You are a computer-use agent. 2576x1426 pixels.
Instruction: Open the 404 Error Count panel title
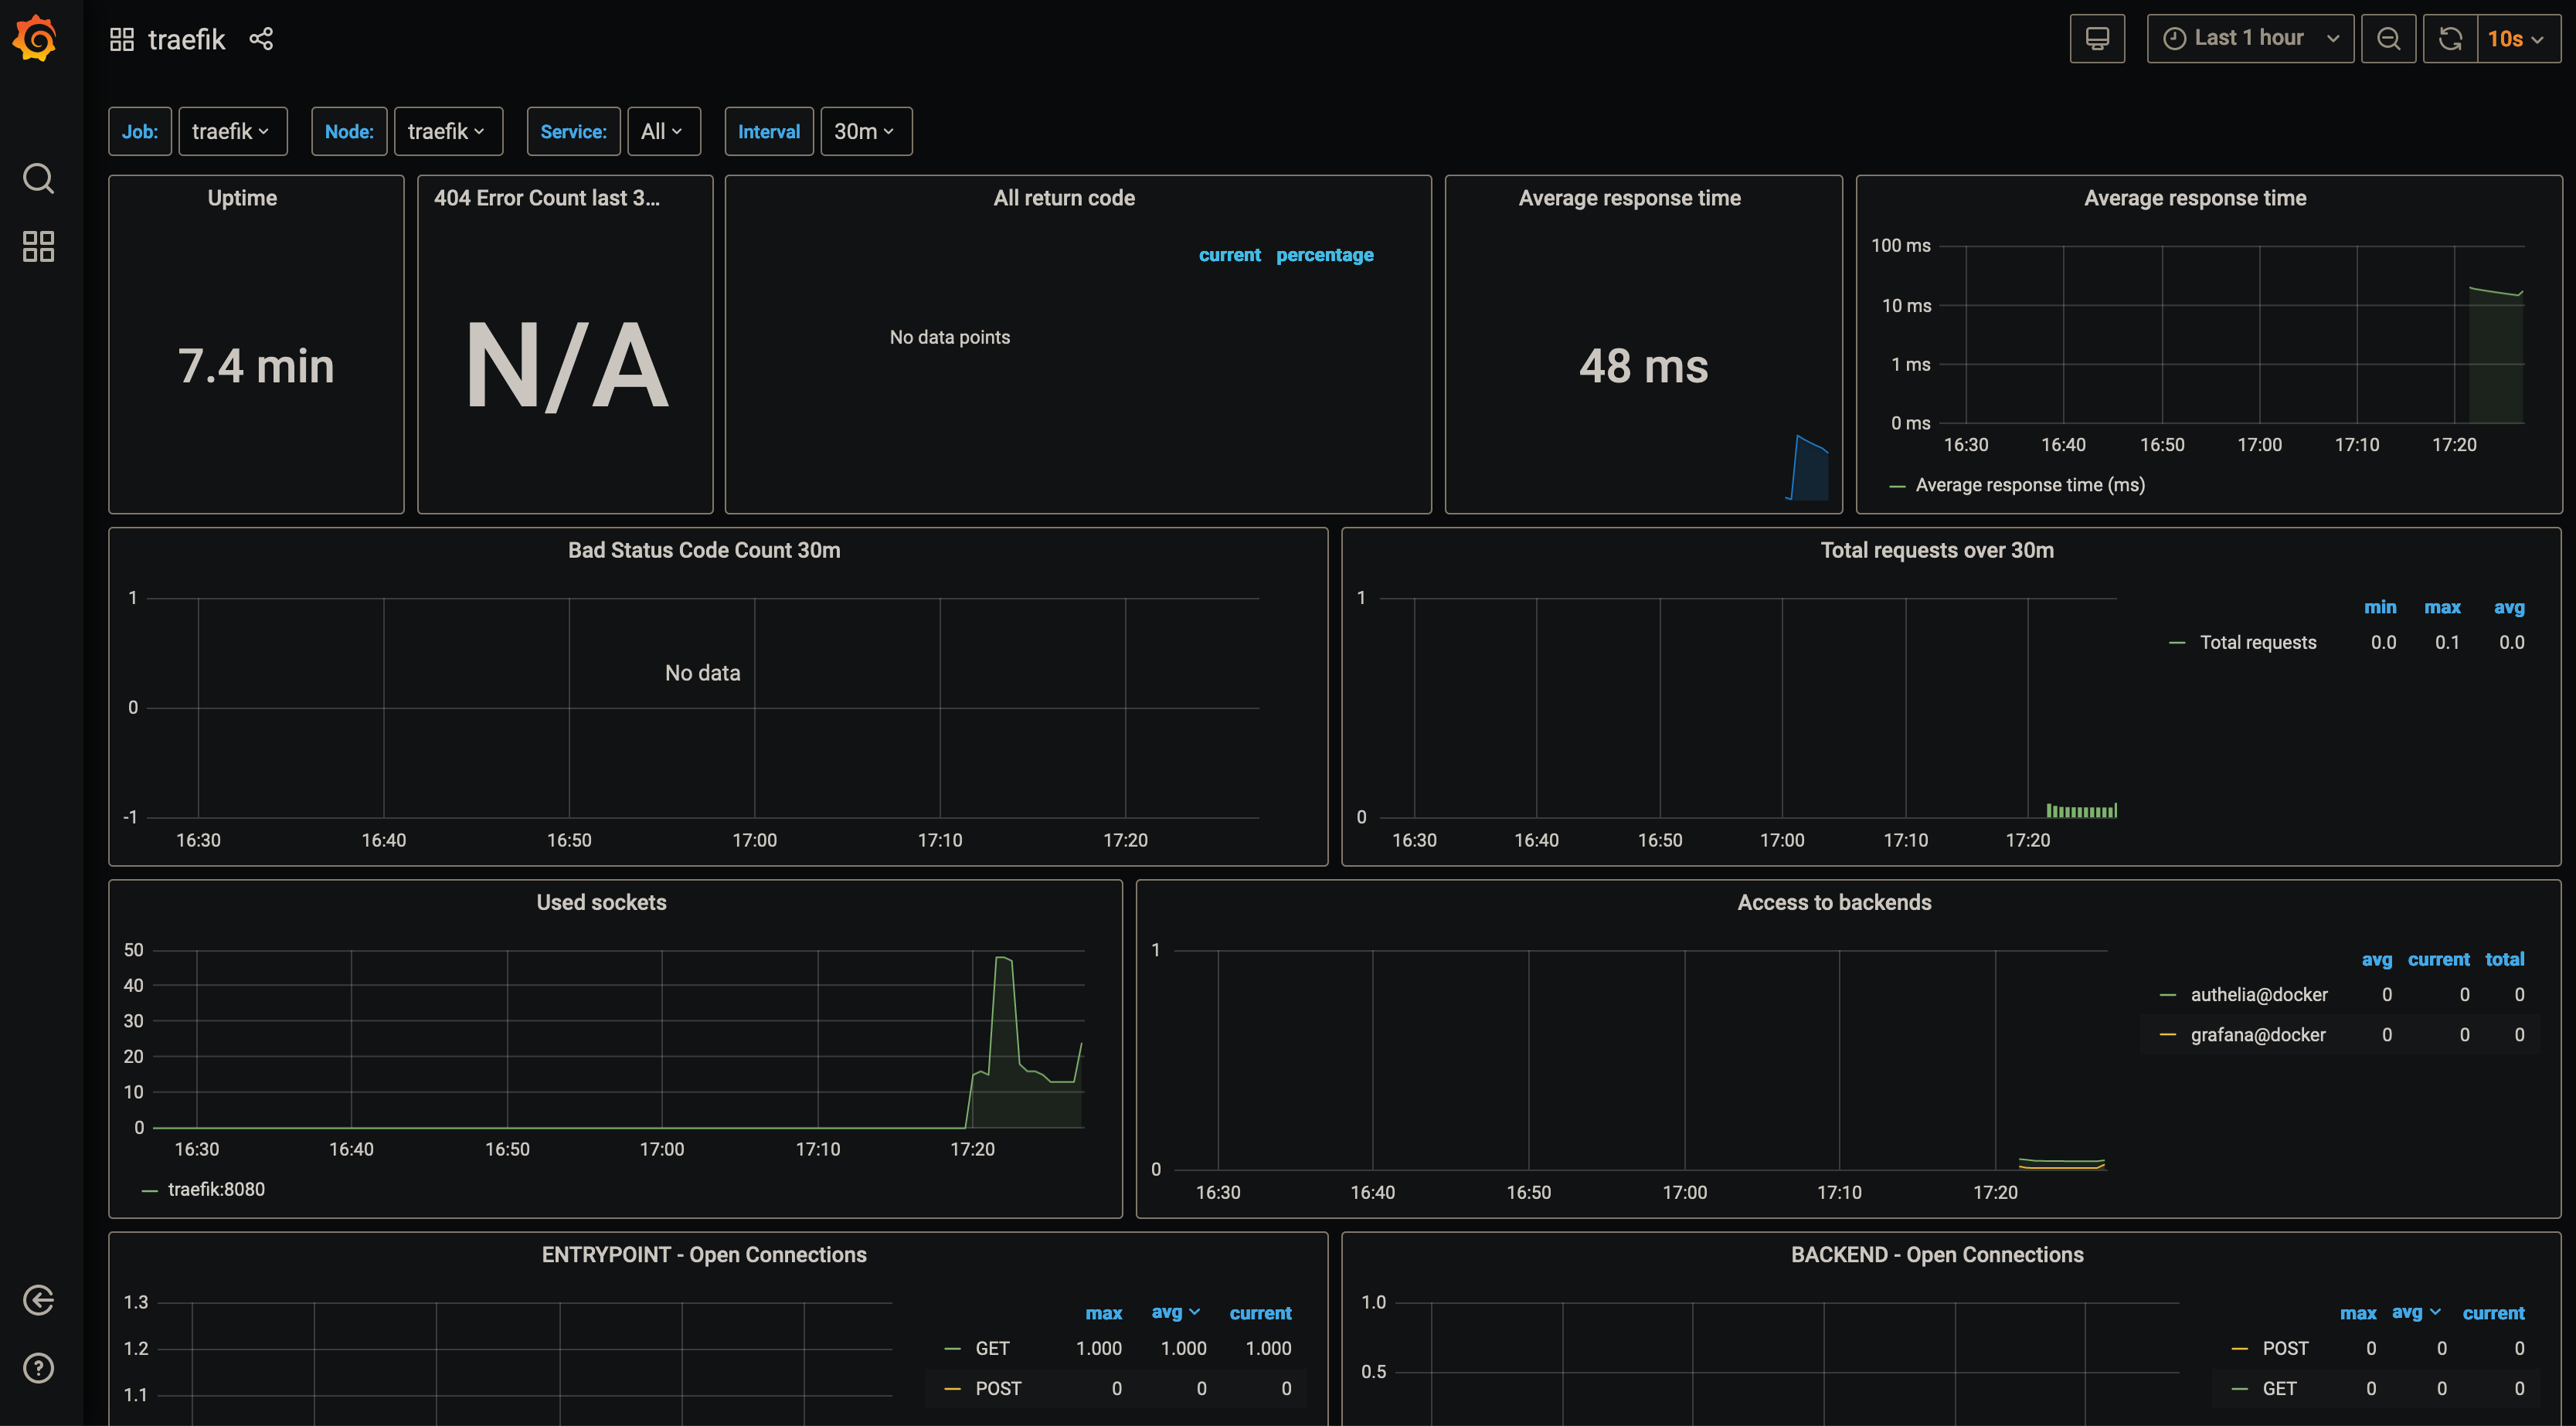pyautogui.click(x=546, y=198)
